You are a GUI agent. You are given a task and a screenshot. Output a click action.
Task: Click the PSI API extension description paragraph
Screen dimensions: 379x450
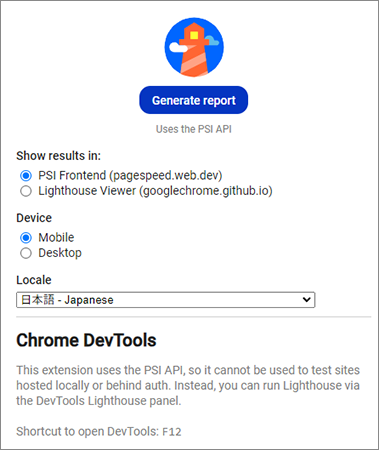point(188,385)
